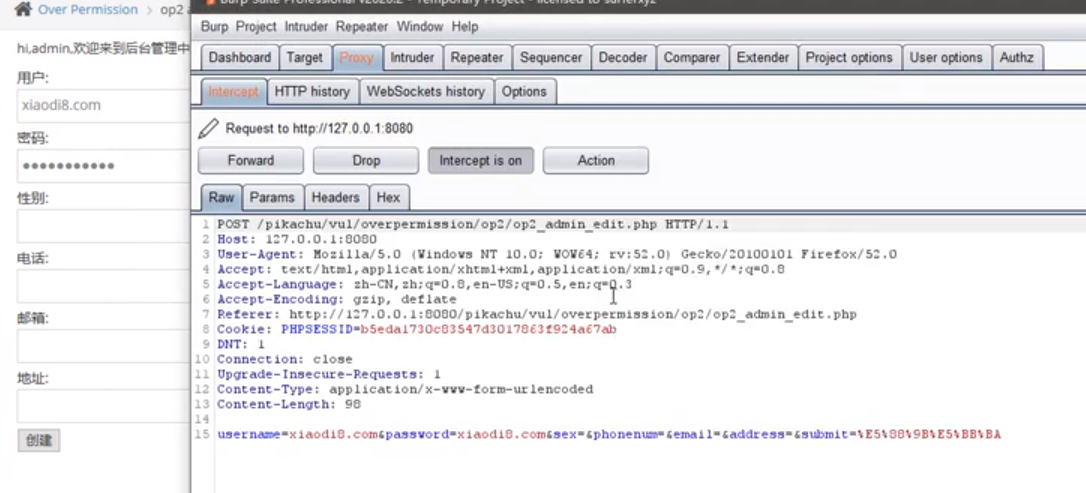Image resolution: width=1086 pixels, height=493 pixels.
Task: Click the Accept-Encoding: gzip, deflate line
Action: [x=337, y=300]
